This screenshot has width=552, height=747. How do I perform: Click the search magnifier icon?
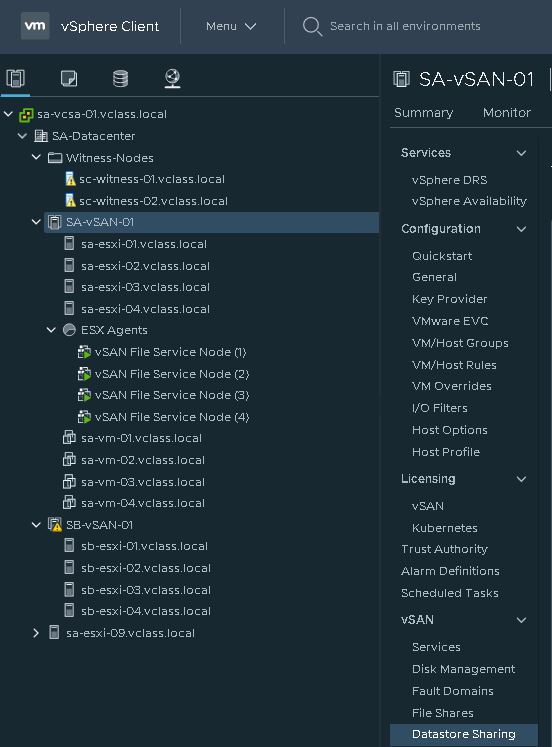pos(312,26)
